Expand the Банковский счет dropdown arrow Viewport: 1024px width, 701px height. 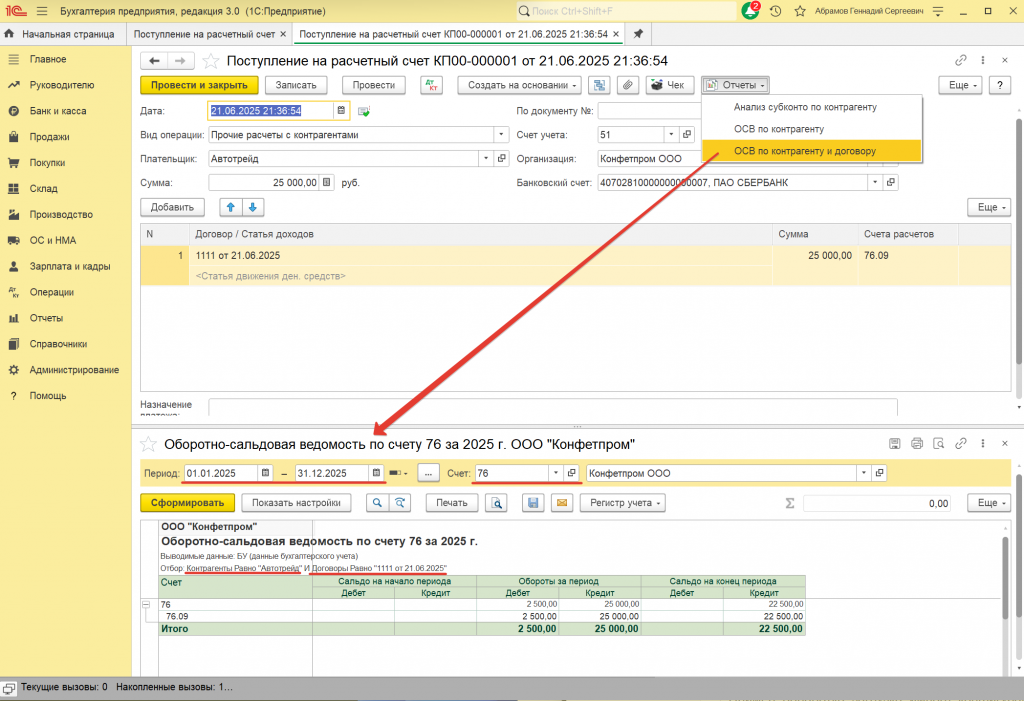(x=875, y=183)
